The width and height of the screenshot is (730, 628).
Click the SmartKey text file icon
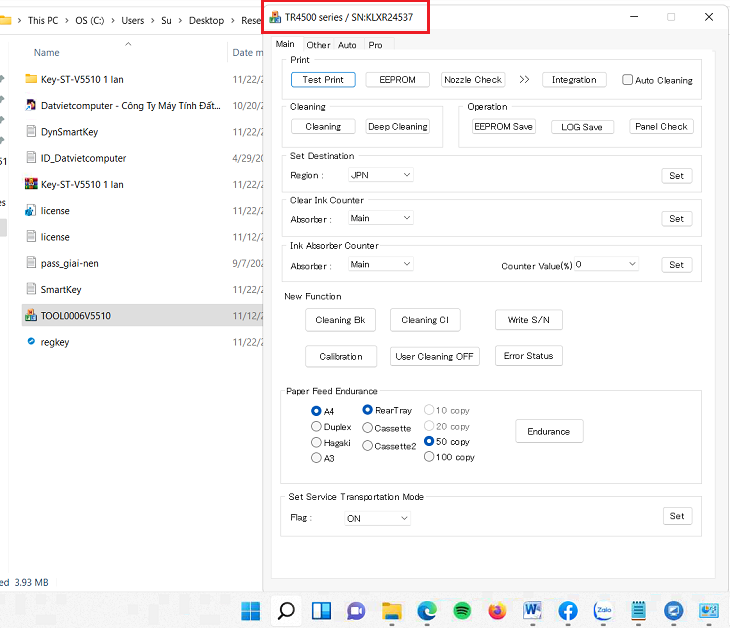click(x=31, y=289)
